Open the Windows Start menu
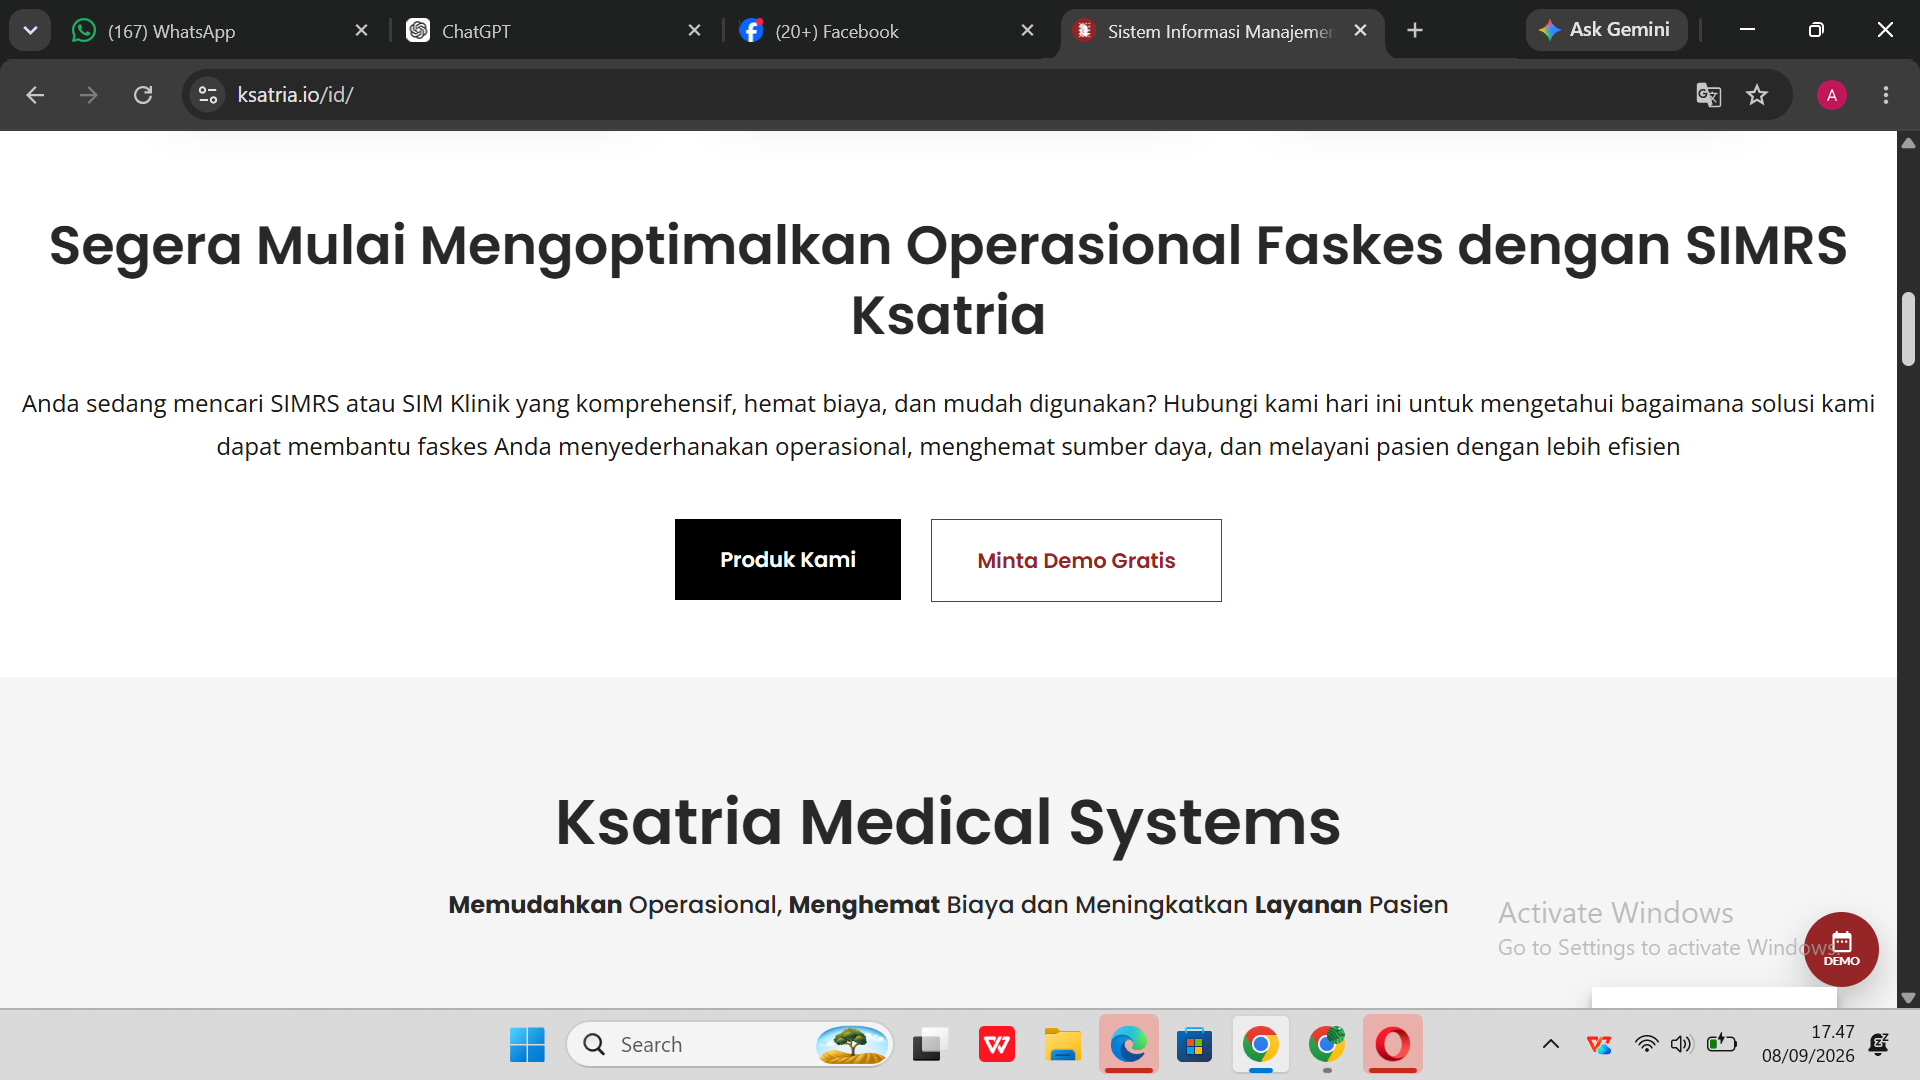Image resolution: width=1920 pixels, height=1080 pixels. [527, 1045]
